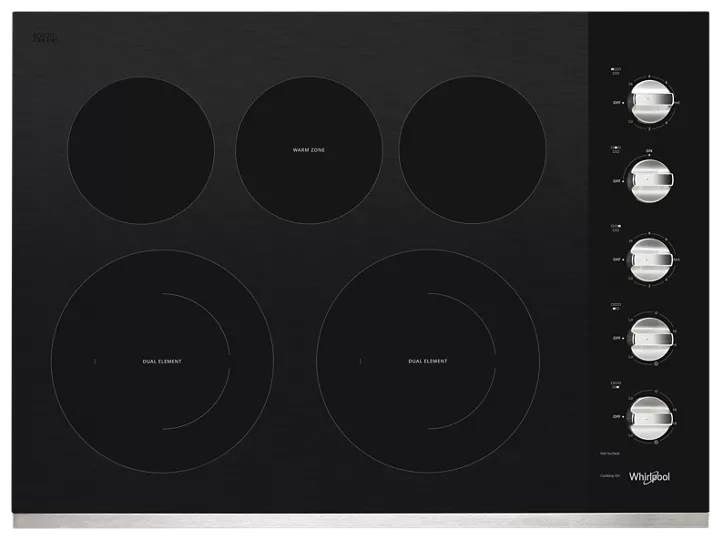Click the ON marking above the second knob
Image resolution: width=721 pixels, height=540 pixels.
coord(648,151)
